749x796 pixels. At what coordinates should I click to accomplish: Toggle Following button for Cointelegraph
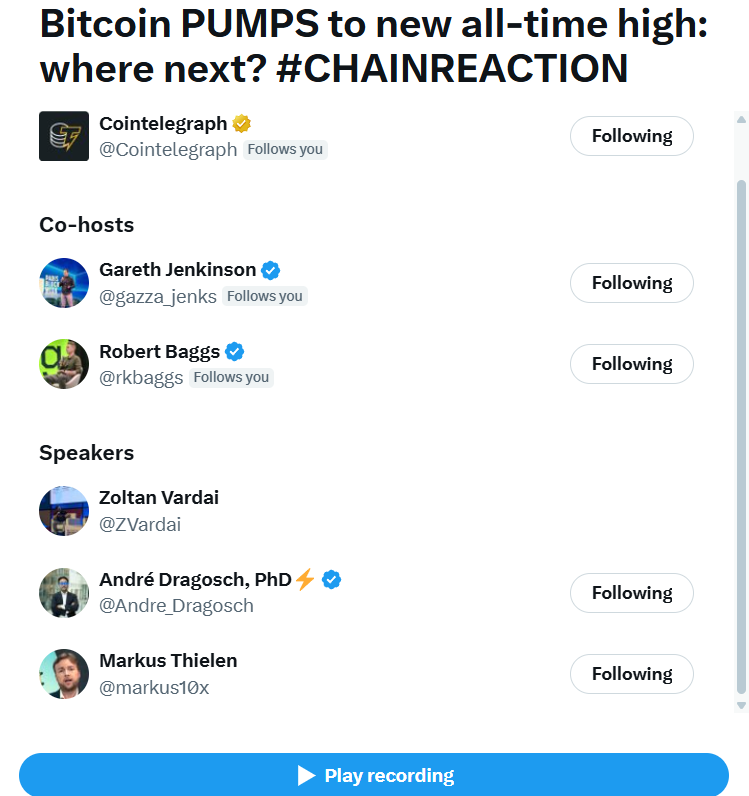click(x=632, y=136)
